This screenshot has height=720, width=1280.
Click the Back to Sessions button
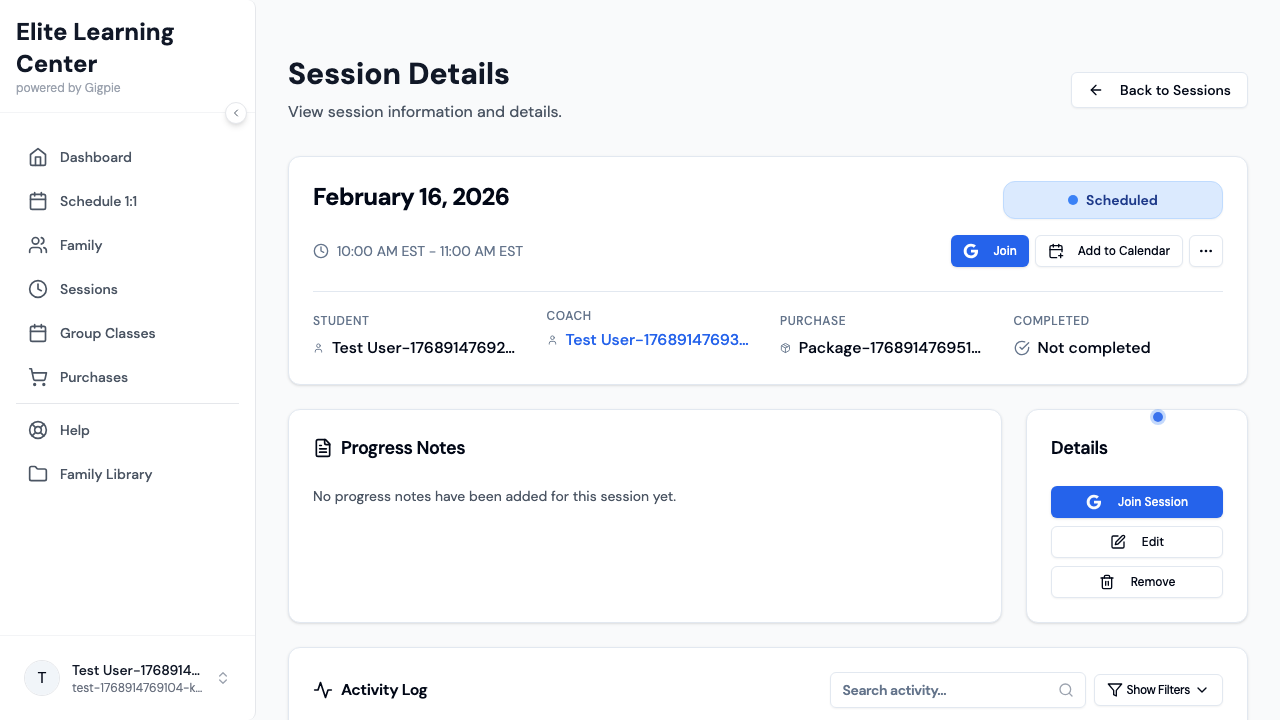coord(1159,90)
